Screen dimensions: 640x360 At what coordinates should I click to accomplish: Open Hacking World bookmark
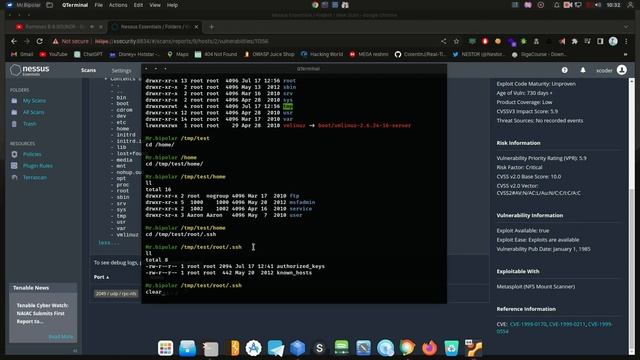coord(322,54)
